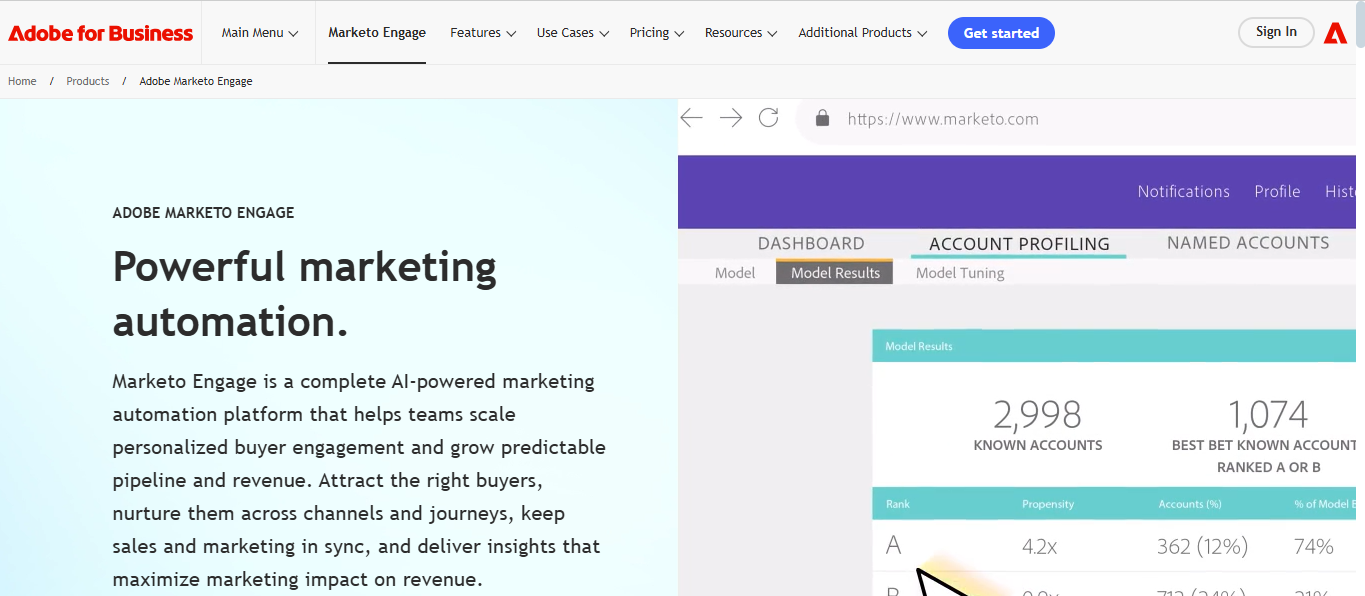This screenshot has height=596, width=1365.
Task: Click the Adobe for Business logo
Action: click(100, 33)
